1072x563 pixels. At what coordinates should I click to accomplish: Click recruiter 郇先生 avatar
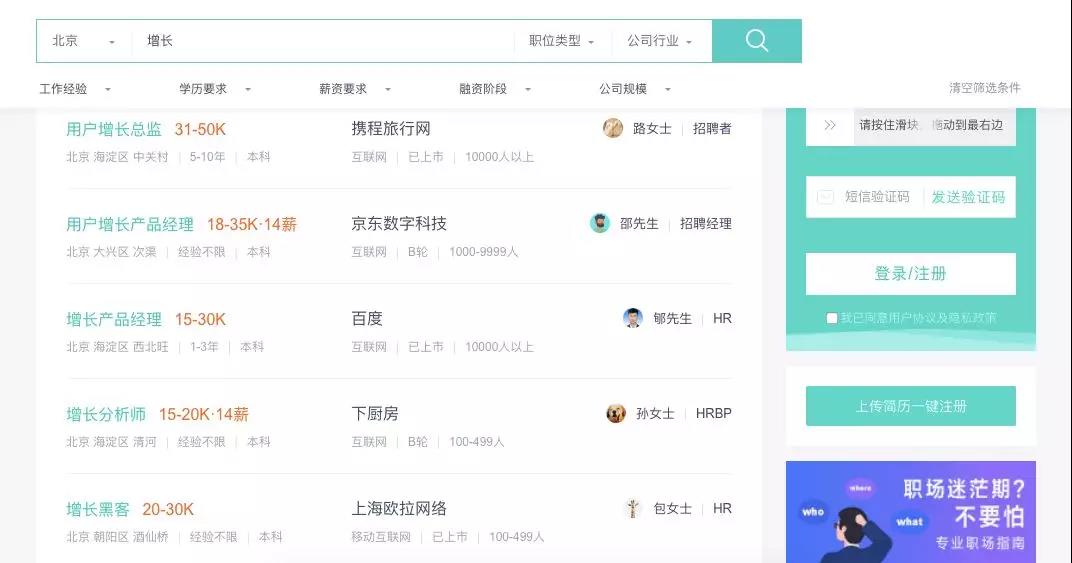point(633,318)
